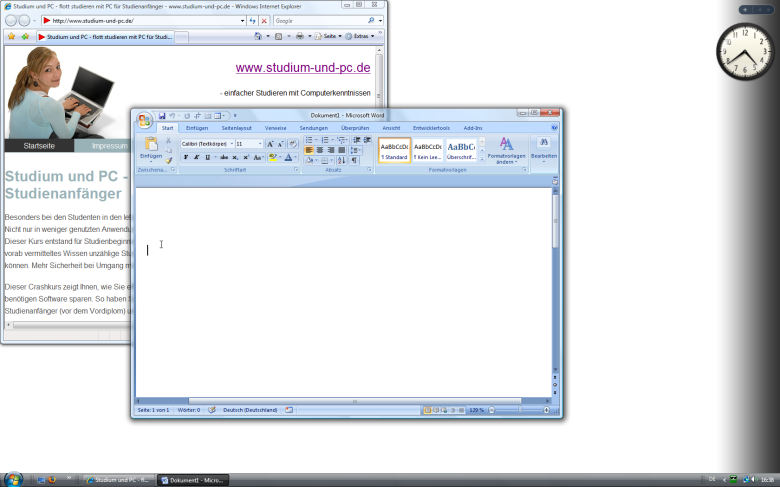Switch to Ansicht ribbon tab
This screenshot has width=780, height=487.
click(391, 128)
